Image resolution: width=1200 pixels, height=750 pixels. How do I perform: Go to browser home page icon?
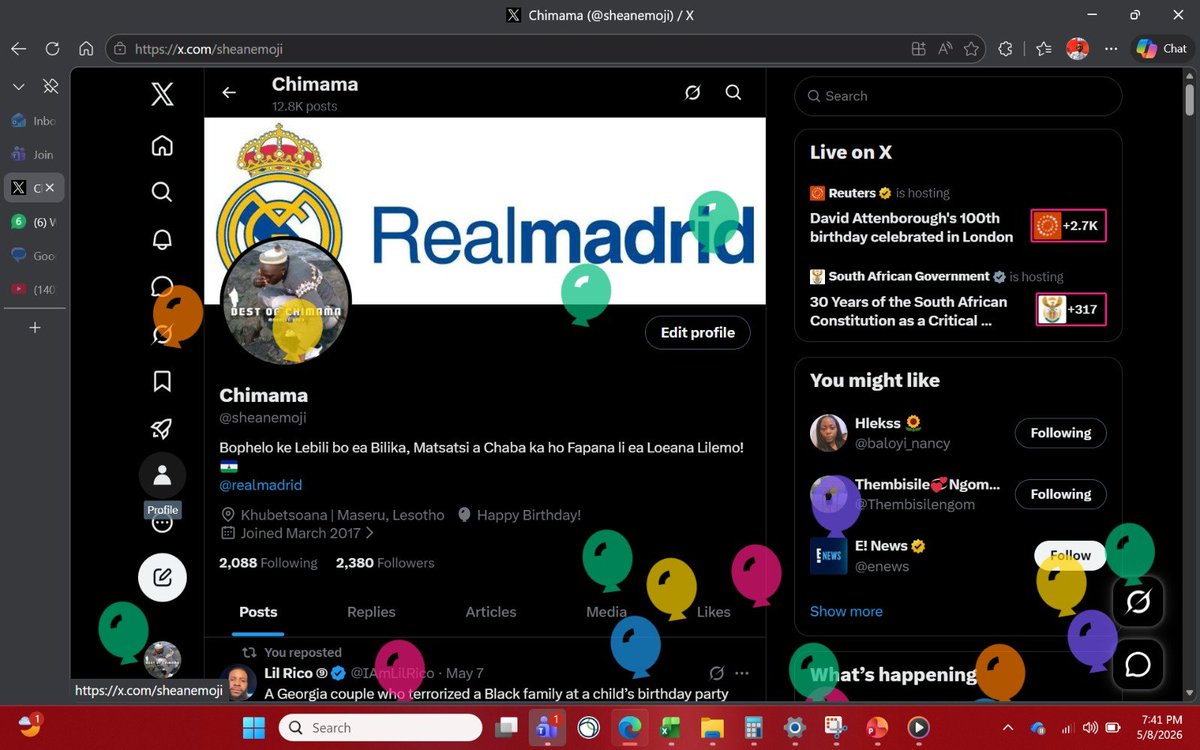pyautogui.click(x=87, y=48)
